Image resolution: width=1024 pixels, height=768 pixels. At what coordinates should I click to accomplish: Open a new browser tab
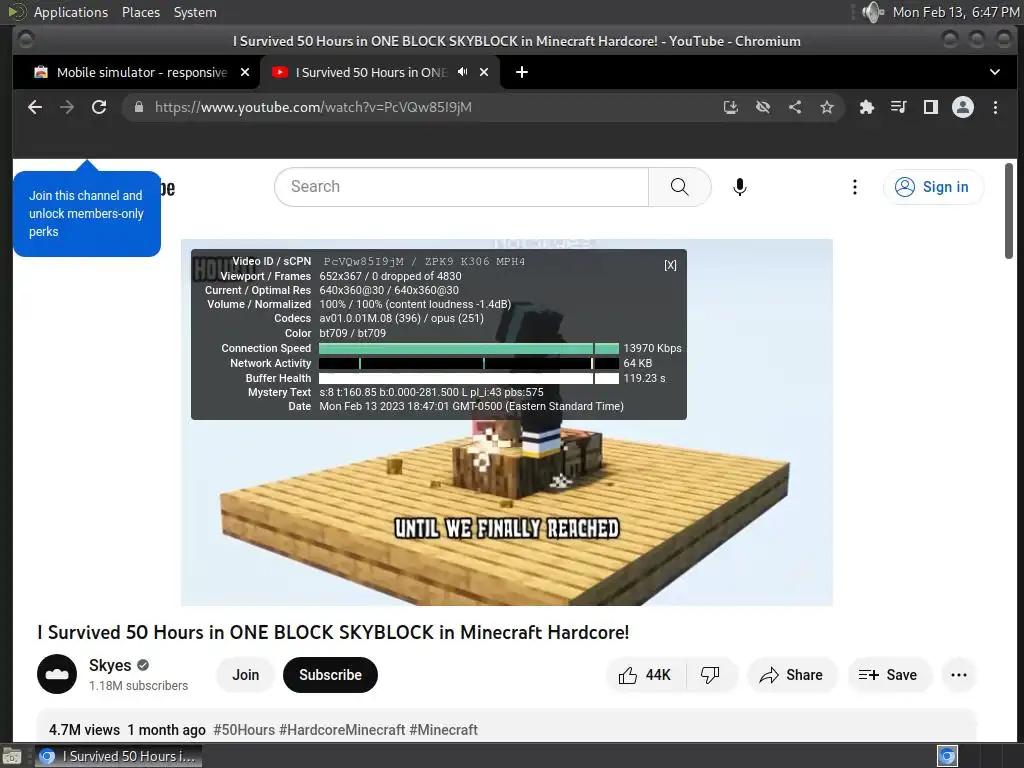[522, 72]
